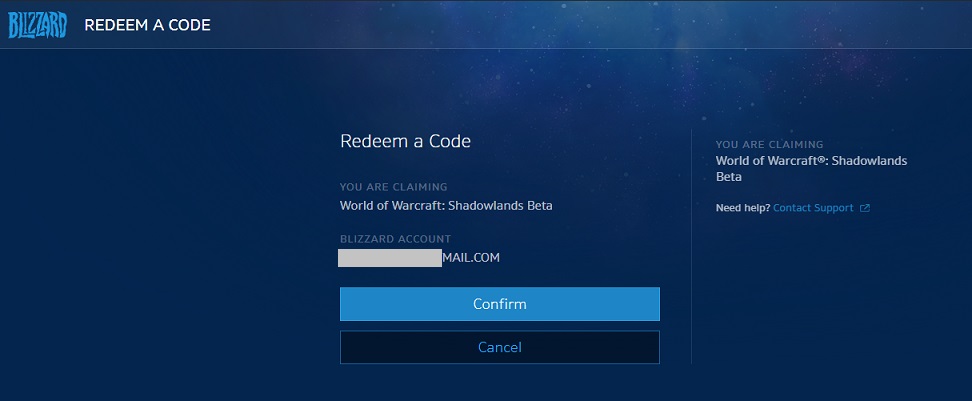The height and width of the screenshot is (401, 972).
Task: Confirm the code redemption
Action: pyautogui.click(x=500, y=304)
